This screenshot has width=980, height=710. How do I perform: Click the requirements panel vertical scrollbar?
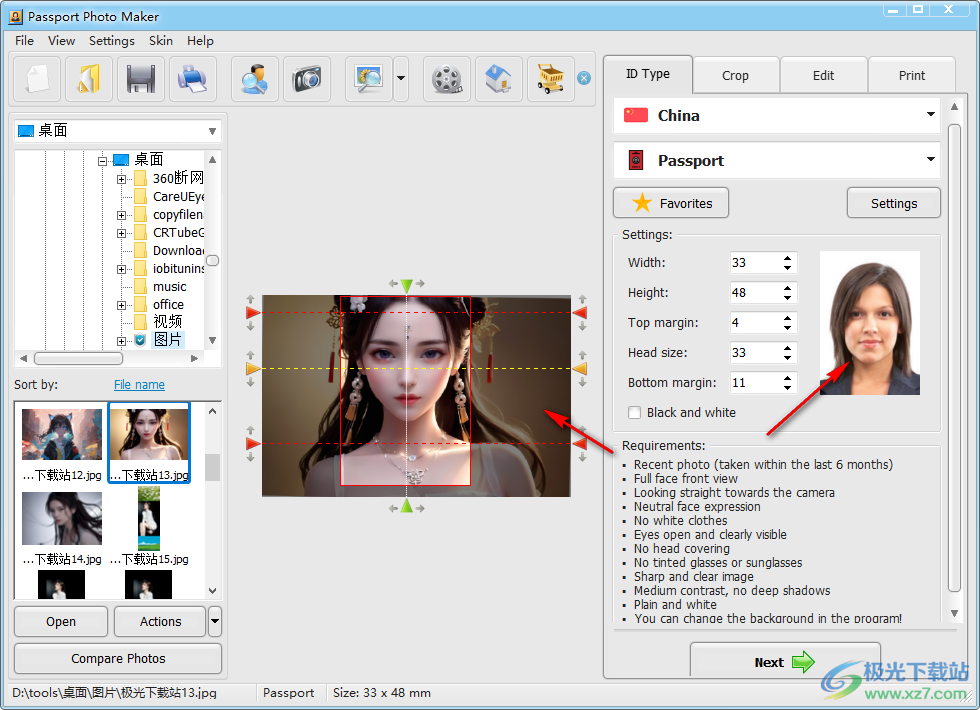(x=954, y=359)
